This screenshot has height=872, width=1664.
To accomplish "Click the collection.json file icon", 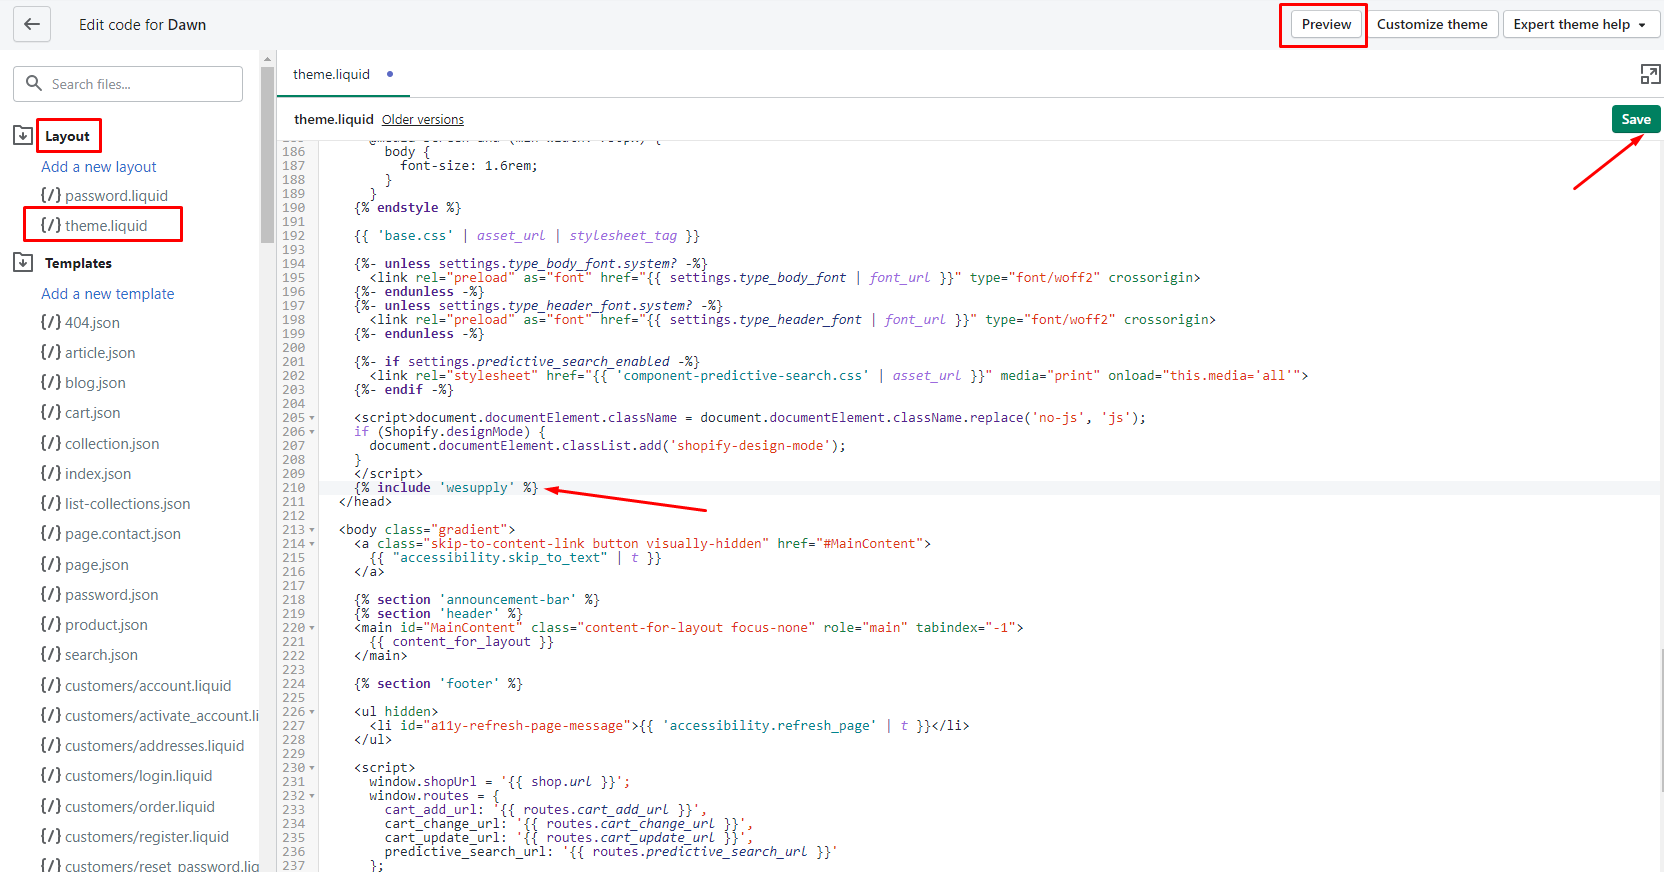I will pos(51,443).
